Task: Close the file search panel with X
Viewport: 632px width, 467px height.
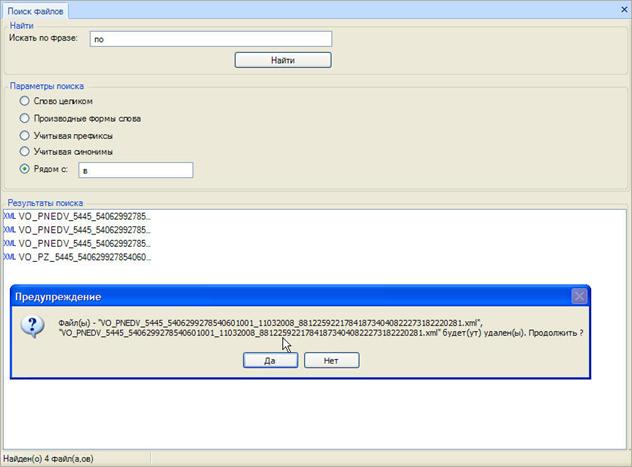Action: coord(624,9)
